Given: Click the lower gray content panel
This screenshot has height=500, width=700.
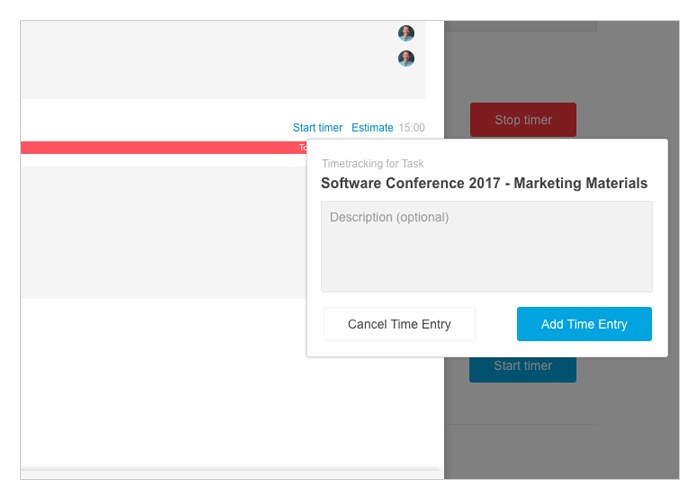Looking at the screenshot, I should click(x=163, y=233).
